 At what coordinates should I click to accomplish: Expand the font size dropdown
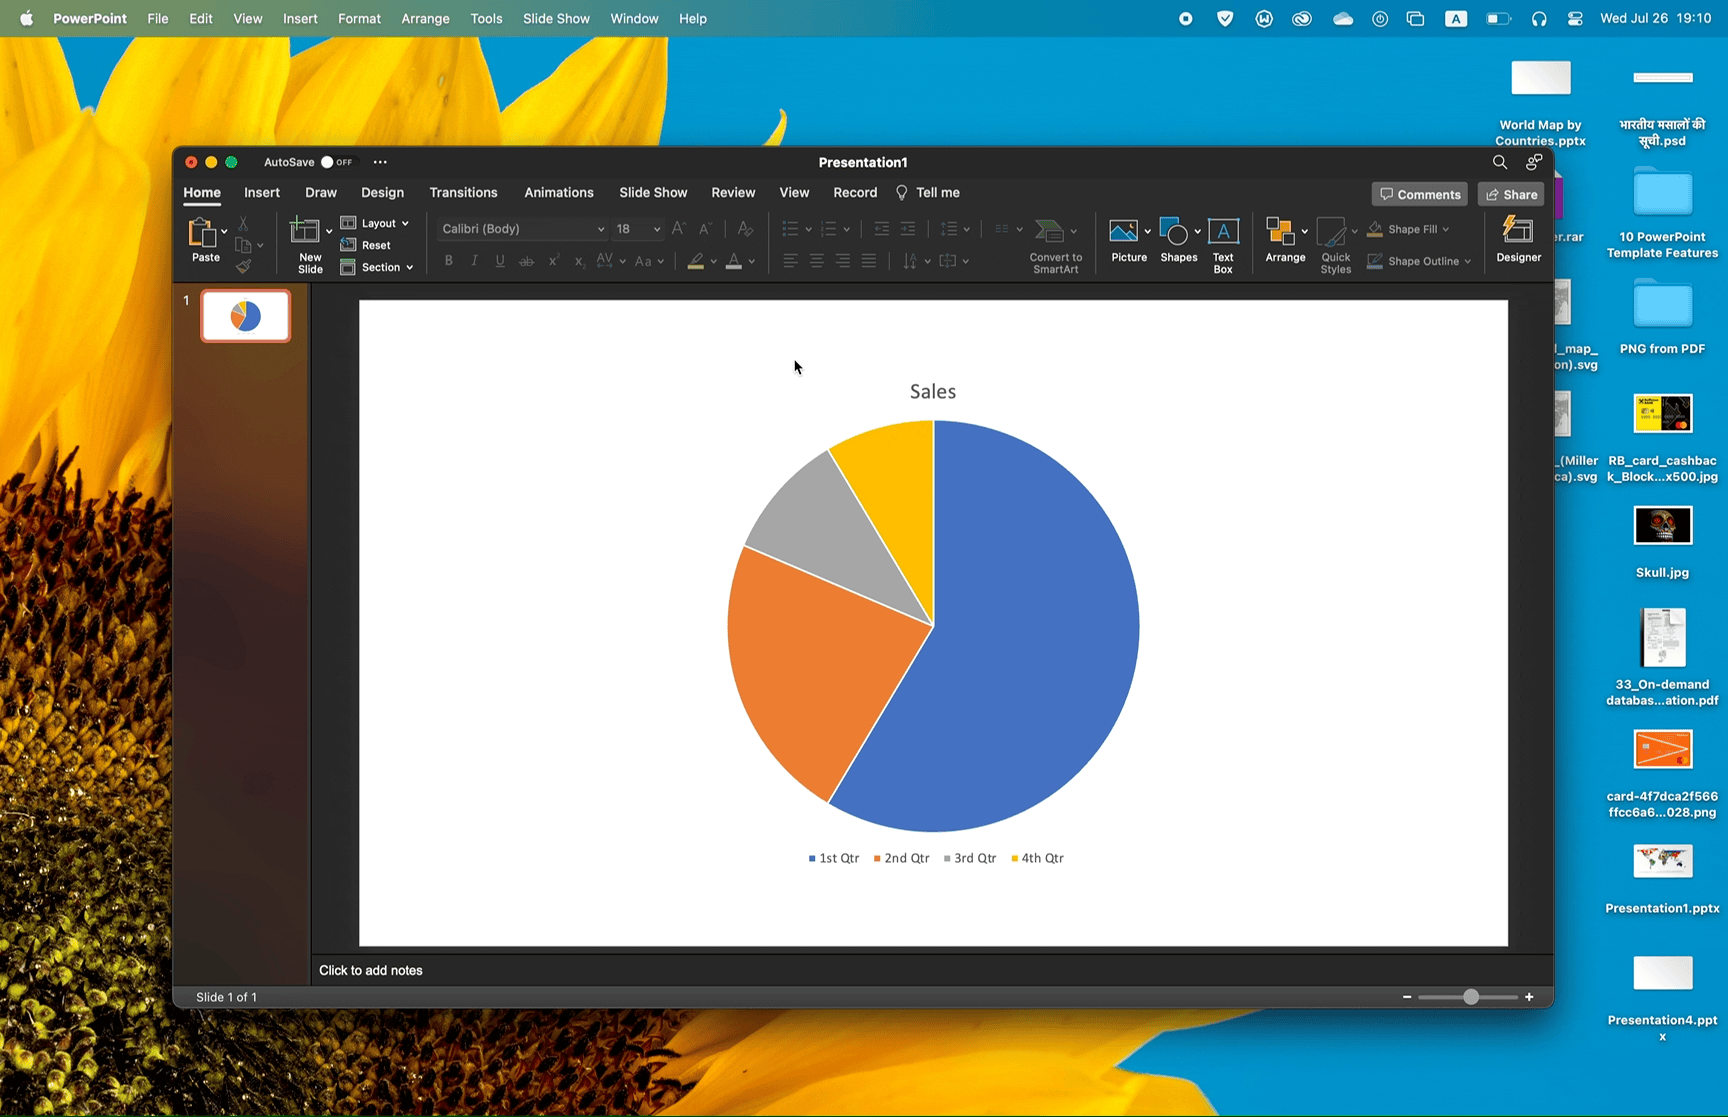[656, 229]
